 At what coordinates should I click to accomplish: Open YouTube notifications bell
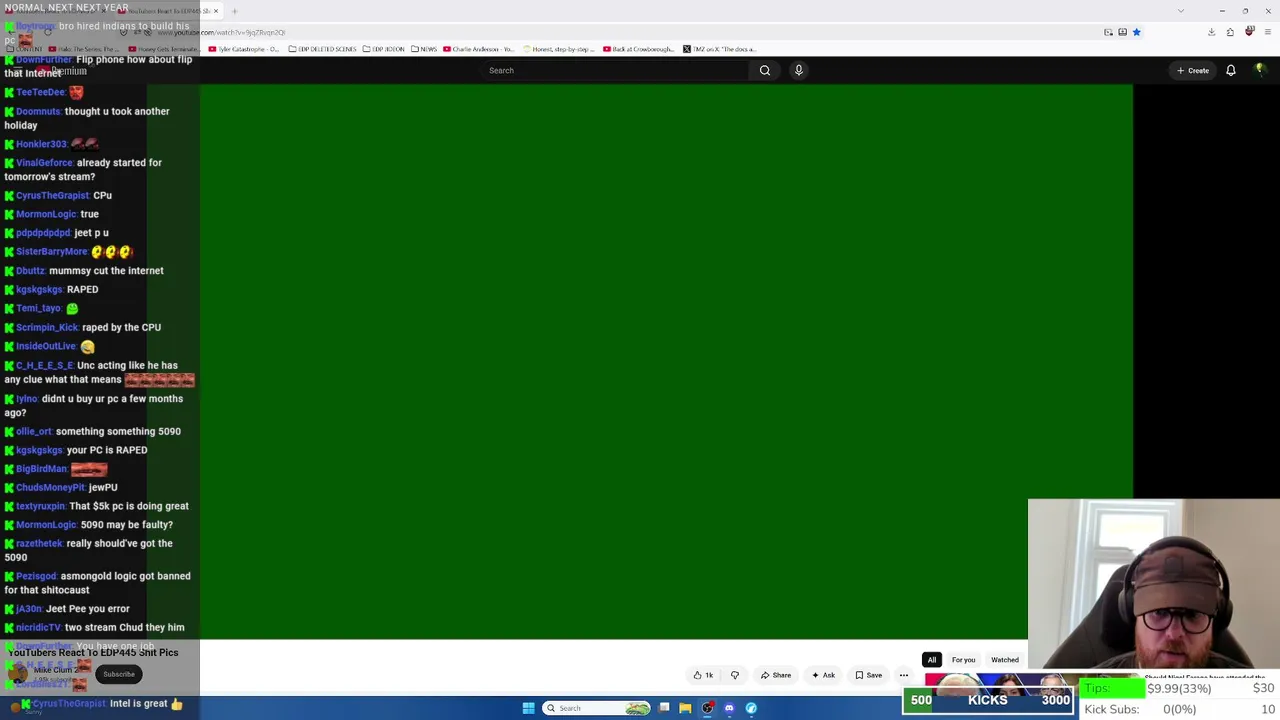point(1231,70)
